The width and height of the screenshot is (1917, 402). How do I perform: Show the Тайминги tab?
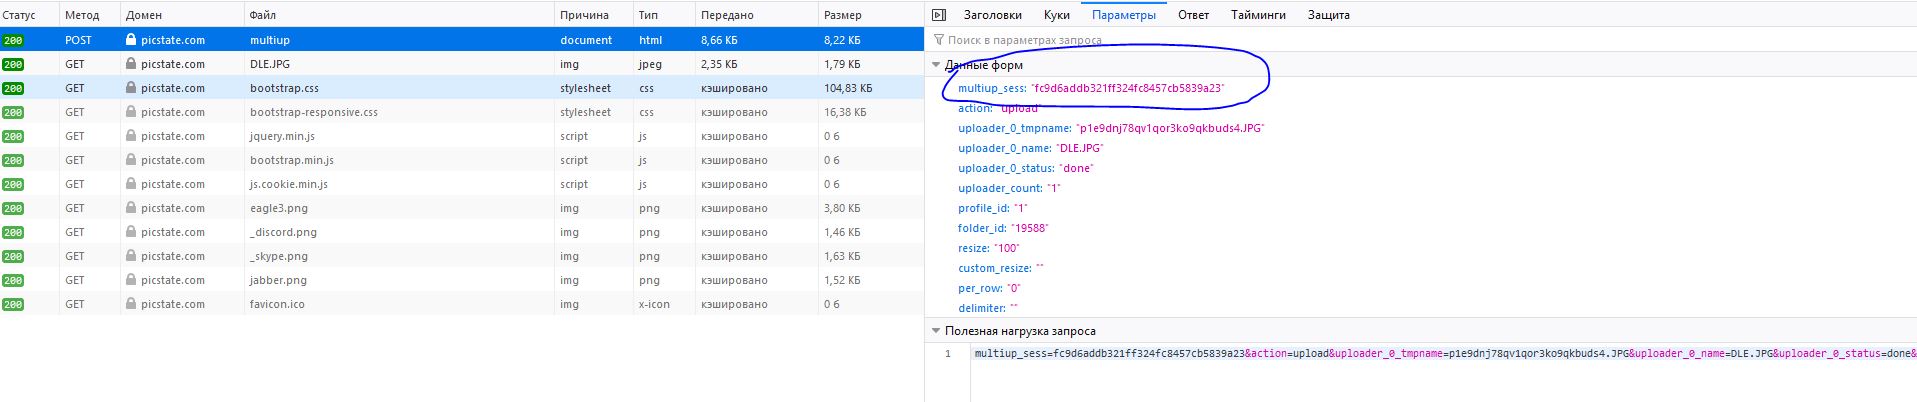1258,15
